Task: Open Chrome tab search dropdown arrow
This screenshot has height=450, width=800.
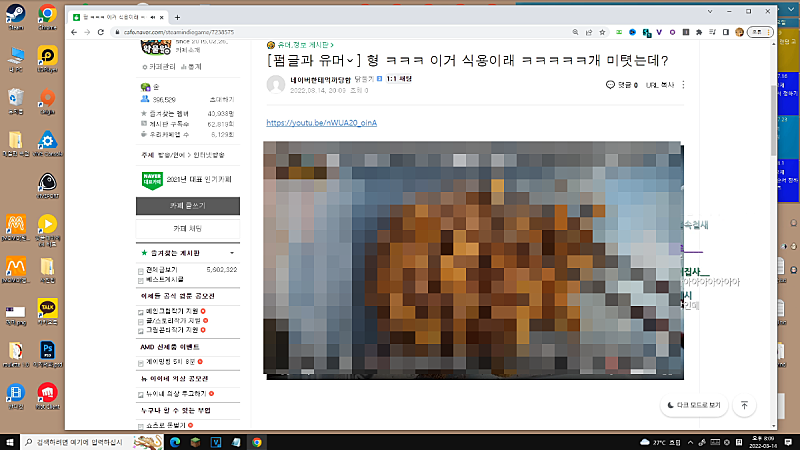Action: point(710,11)
